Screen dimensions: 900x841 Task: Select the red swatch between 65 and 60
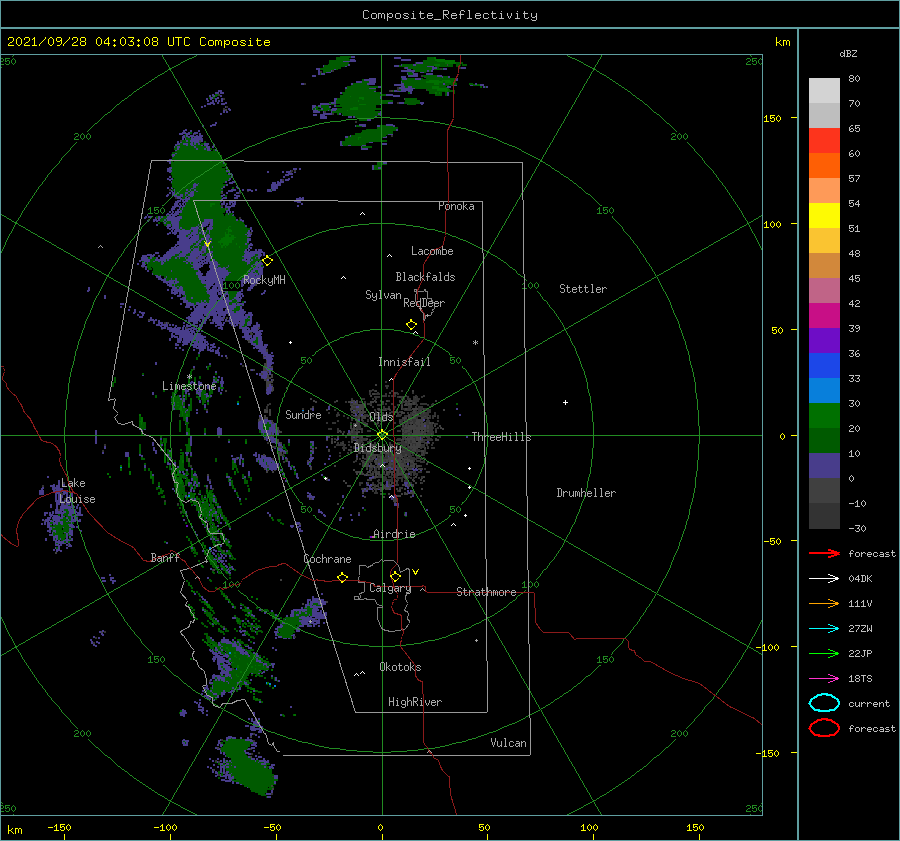(x=824, y=141)
